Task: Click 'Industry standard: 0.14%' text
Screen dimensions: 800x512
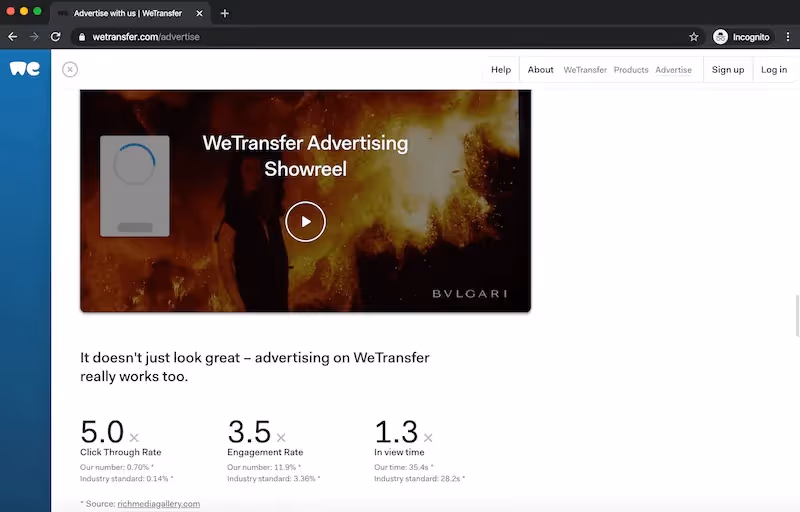Action: [127, 479]
